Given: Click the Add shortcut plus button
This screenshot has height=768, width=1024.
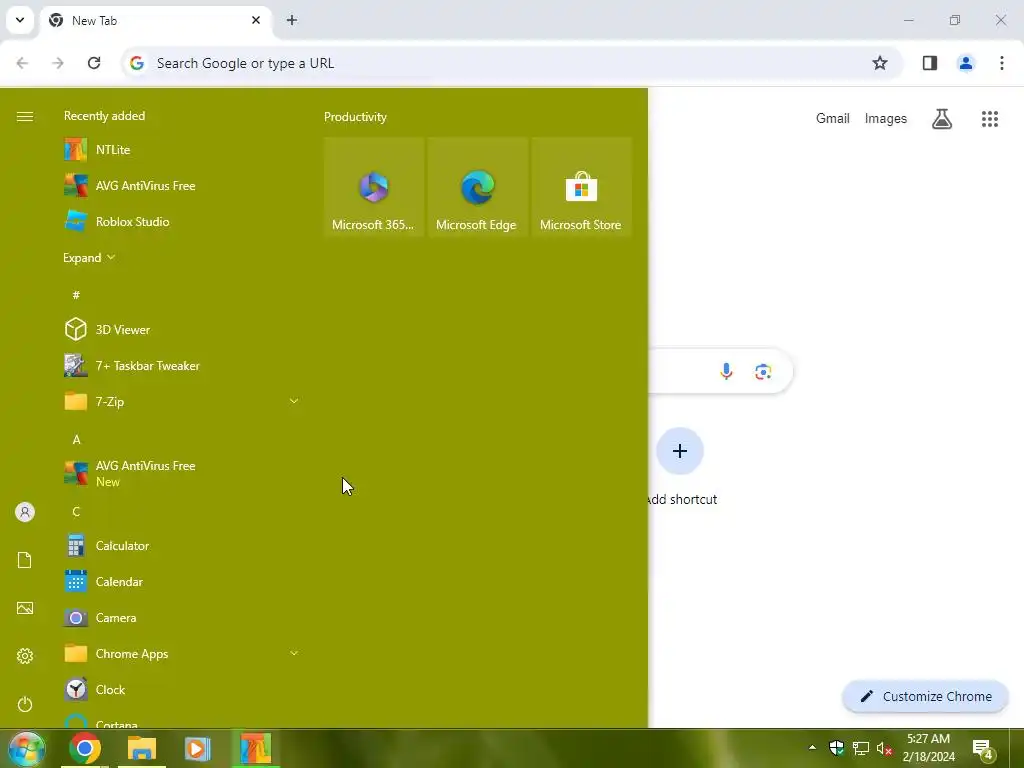Looking at the screenshot, I should pos(680,451).
